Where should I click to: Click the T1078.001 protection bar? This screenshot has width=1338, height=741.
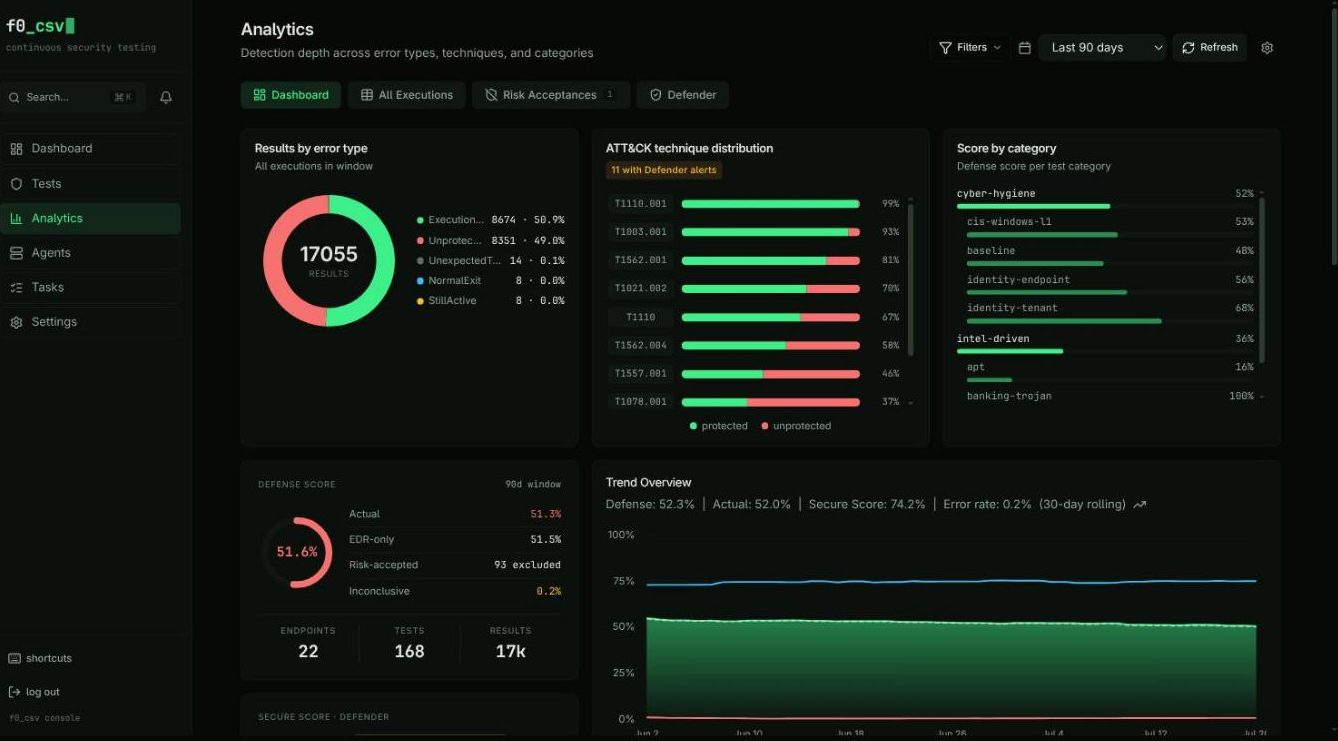770,402
